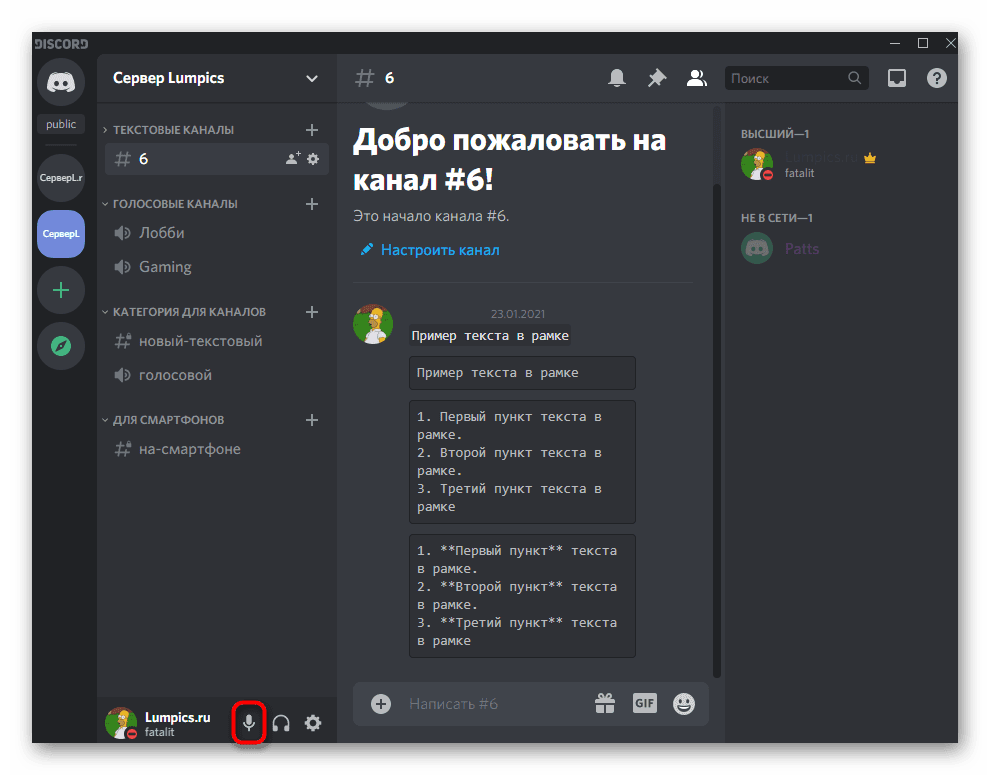This screenshot has width=990, height=775.
Task: Add text channel plus in ТЕКСТОВЫЕ КАНАЛЫ
Action: point(312,129)
